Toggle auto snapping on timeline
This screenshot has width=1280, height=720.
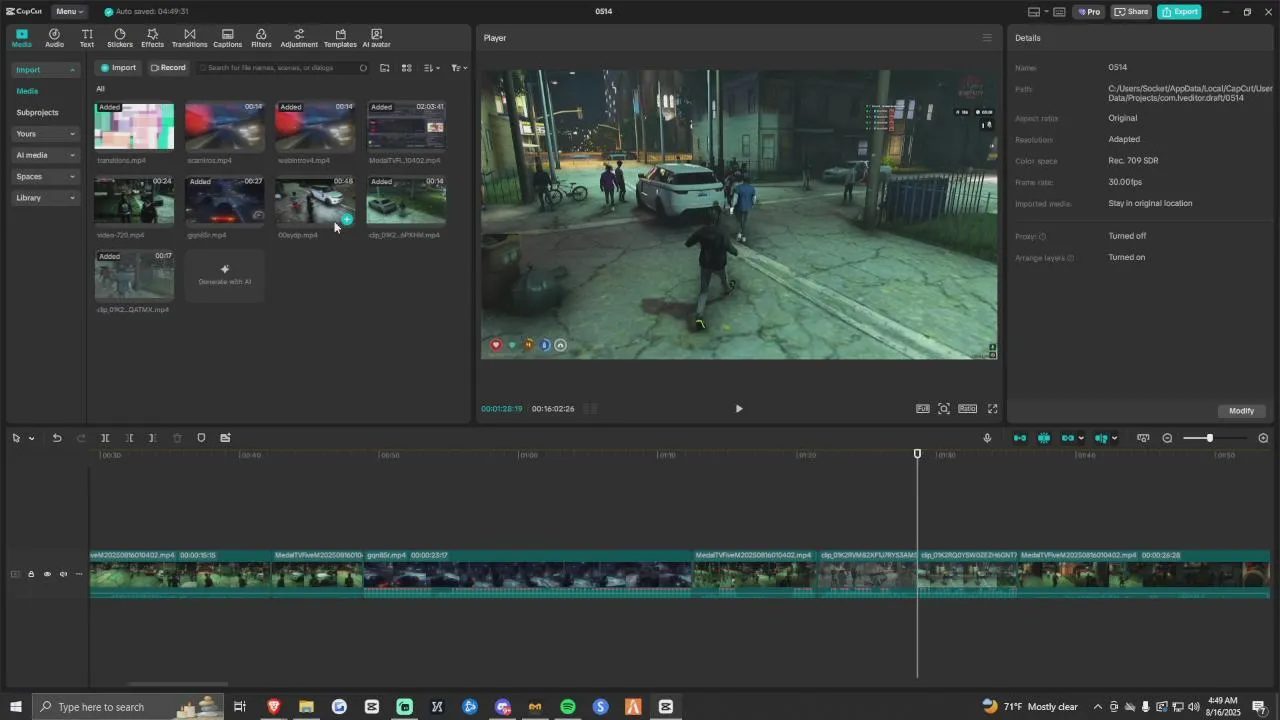[x=1044, y=438]
